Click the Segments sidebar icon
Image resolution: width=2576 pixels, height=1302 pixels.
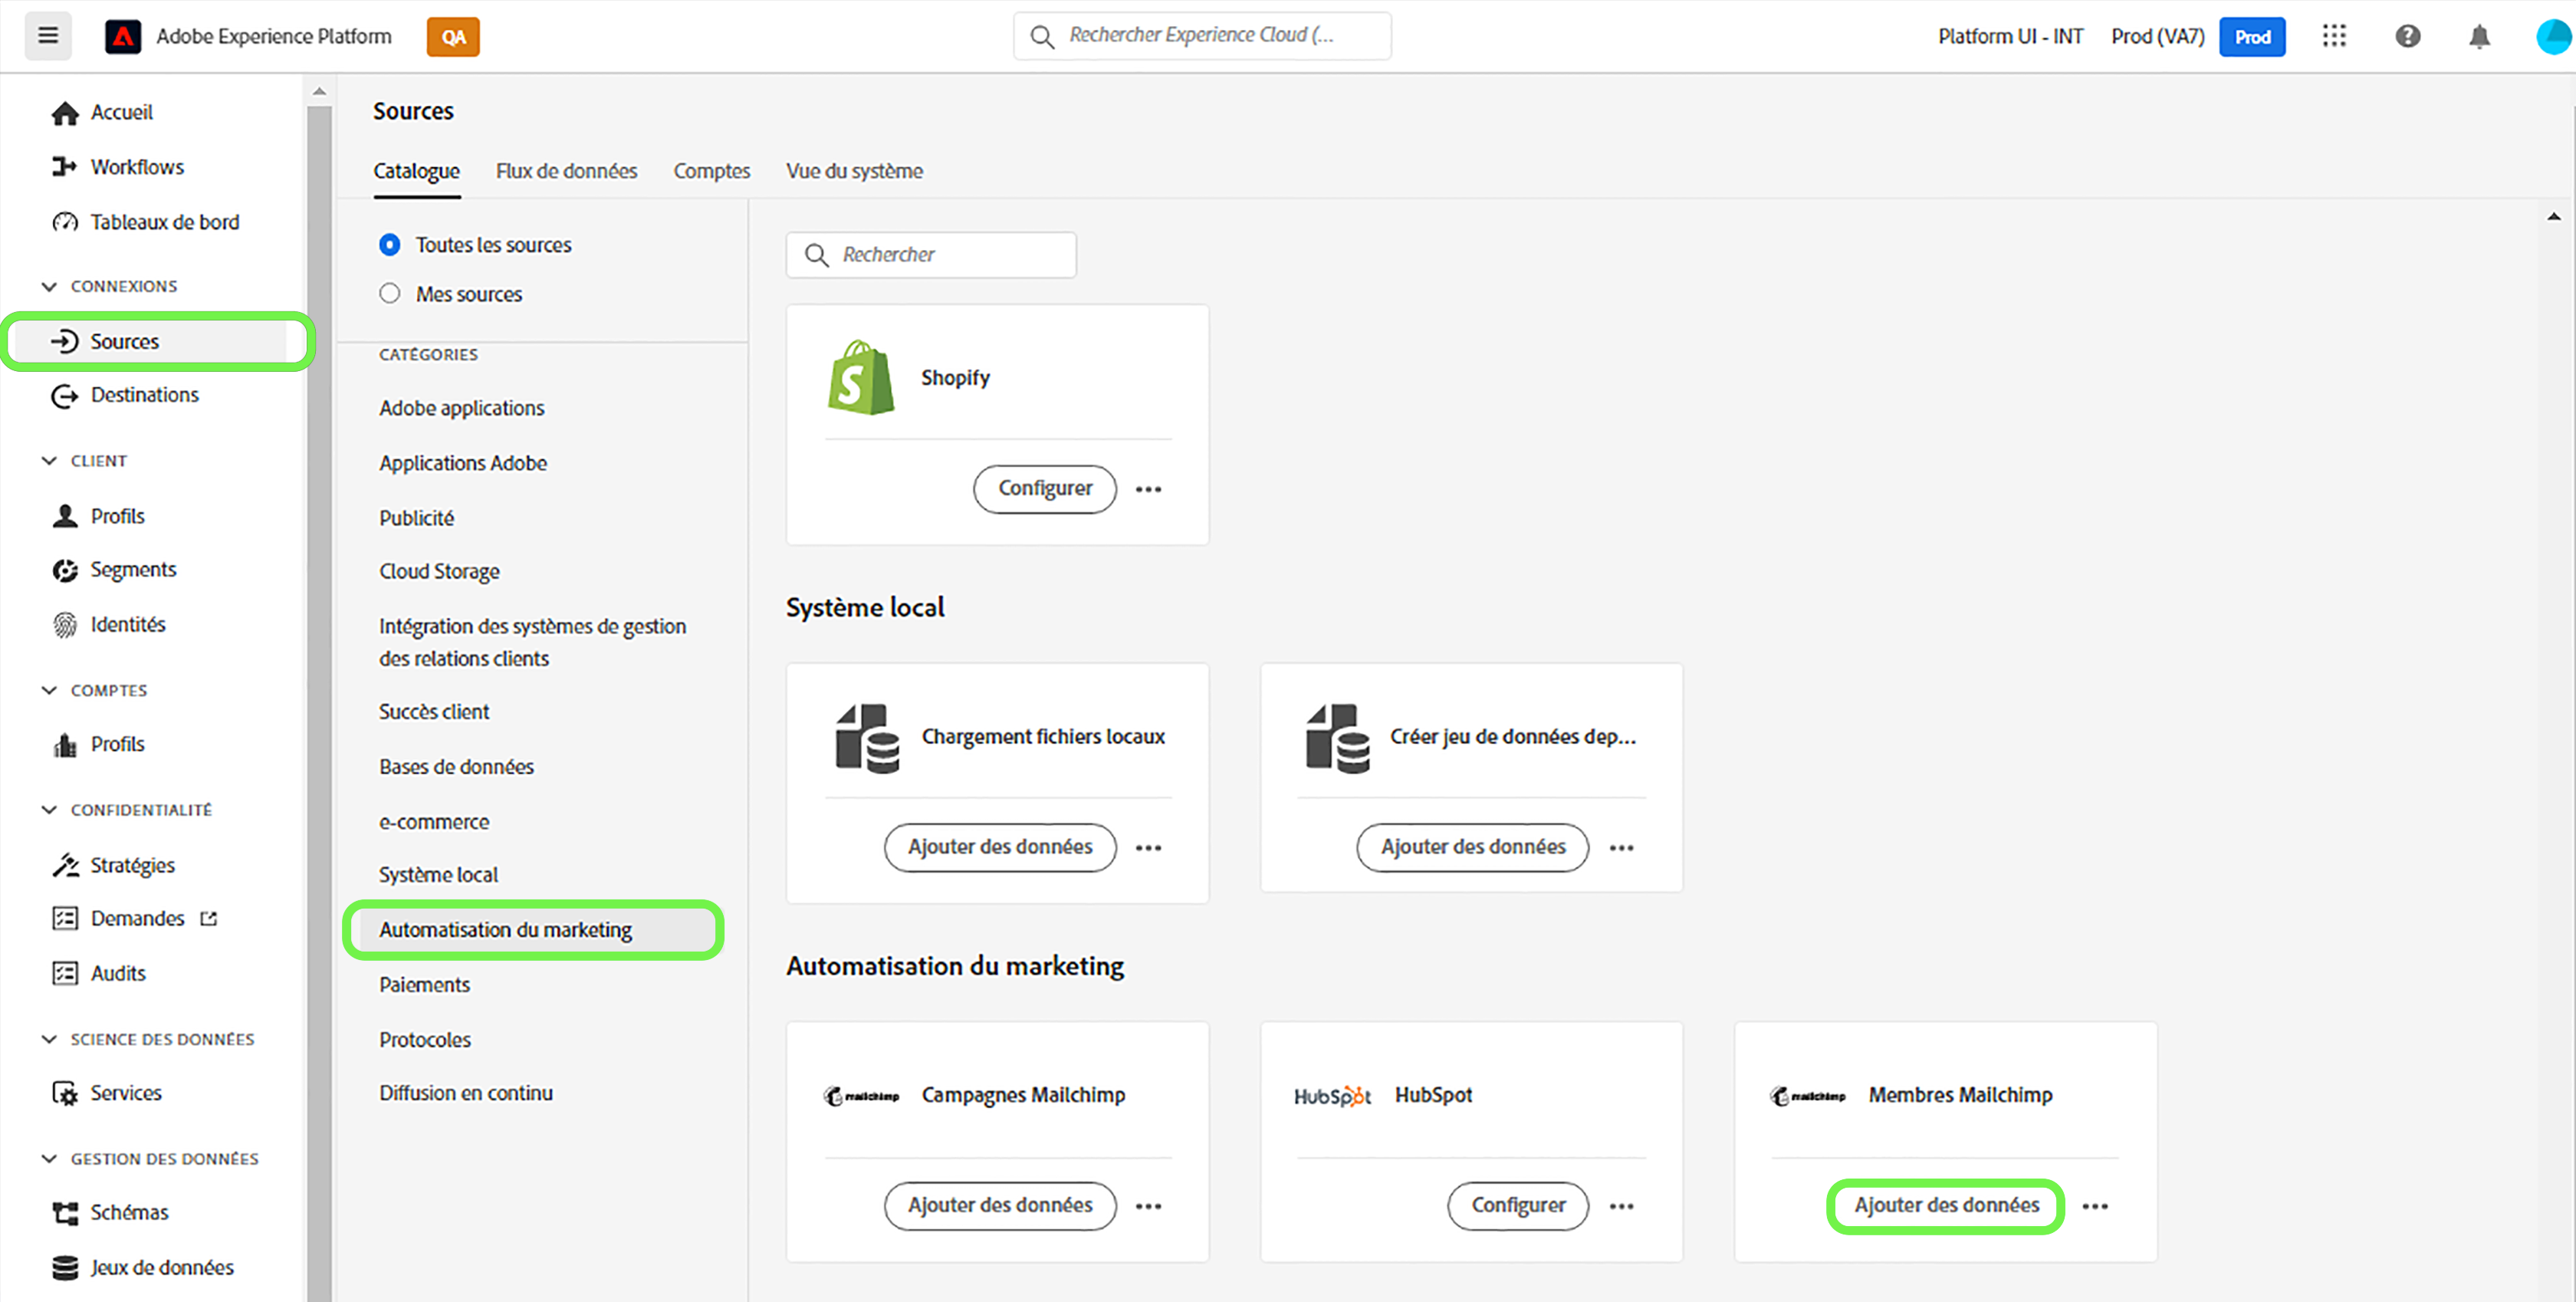65,570
